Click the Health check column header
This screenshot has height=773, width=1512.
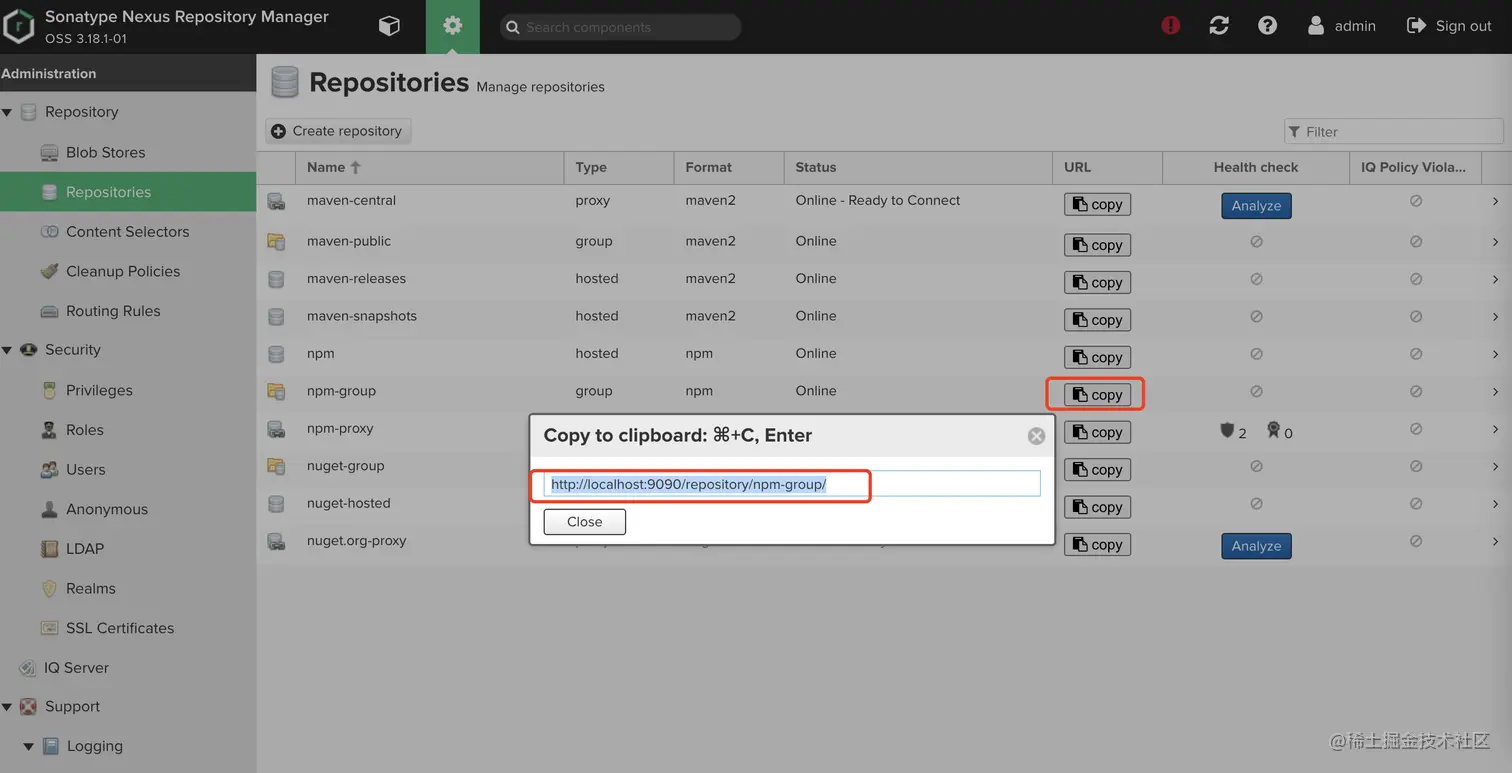pos(1255,167)
